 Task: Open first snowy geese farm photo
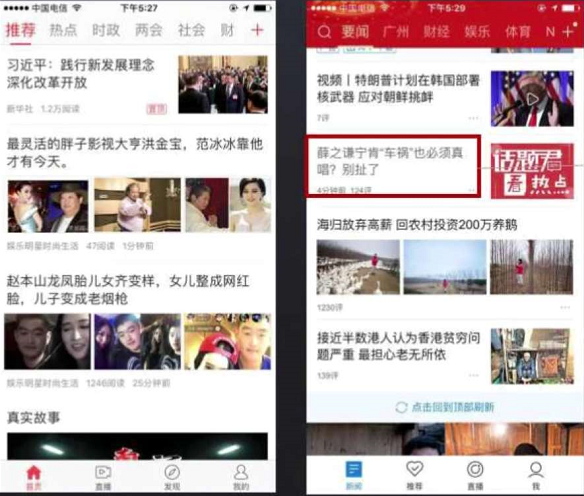pyautogui.click(x=358, y=267)
